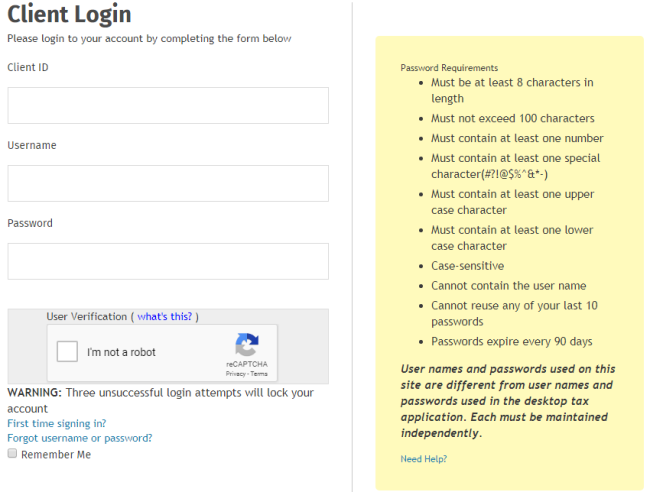Click the Remember Me label text
The height and width of the screenshot is (492, 650).
(x=56, y=454)
